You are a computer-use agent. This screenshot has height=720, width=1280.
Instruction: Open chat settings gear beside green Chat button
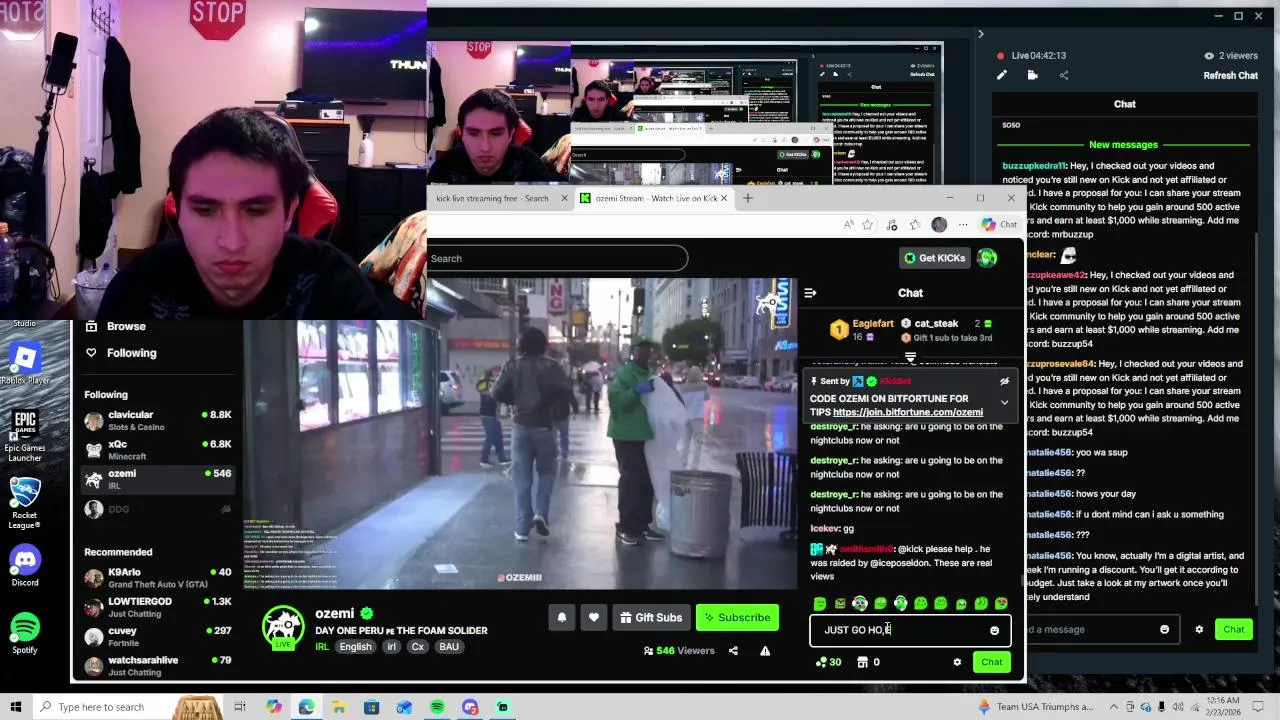tap(957, 662)
